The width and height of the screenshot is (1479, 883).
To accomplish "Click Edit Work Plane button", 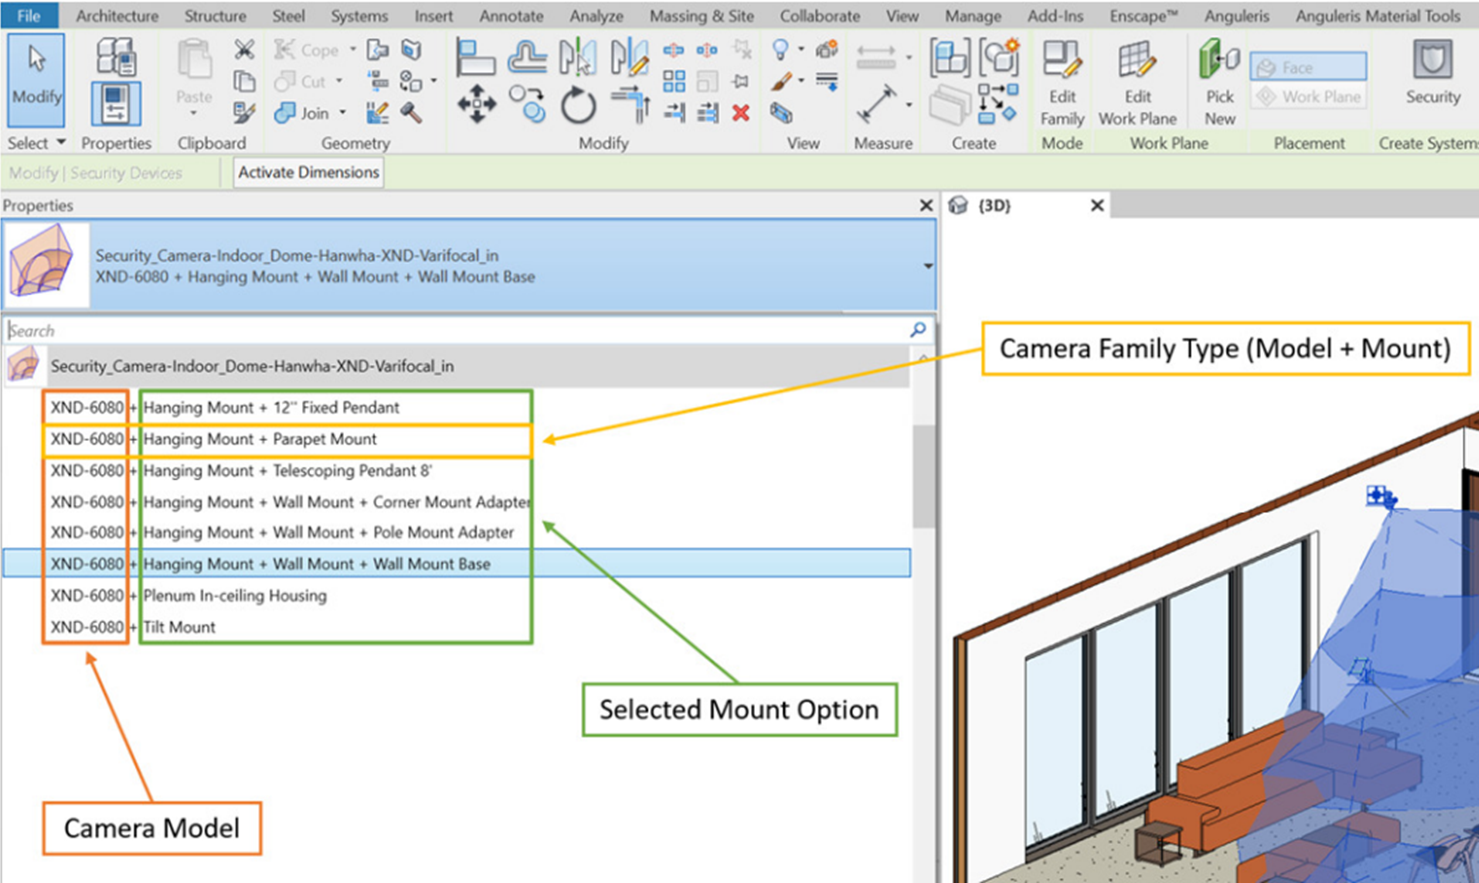I will point(1137,82).
